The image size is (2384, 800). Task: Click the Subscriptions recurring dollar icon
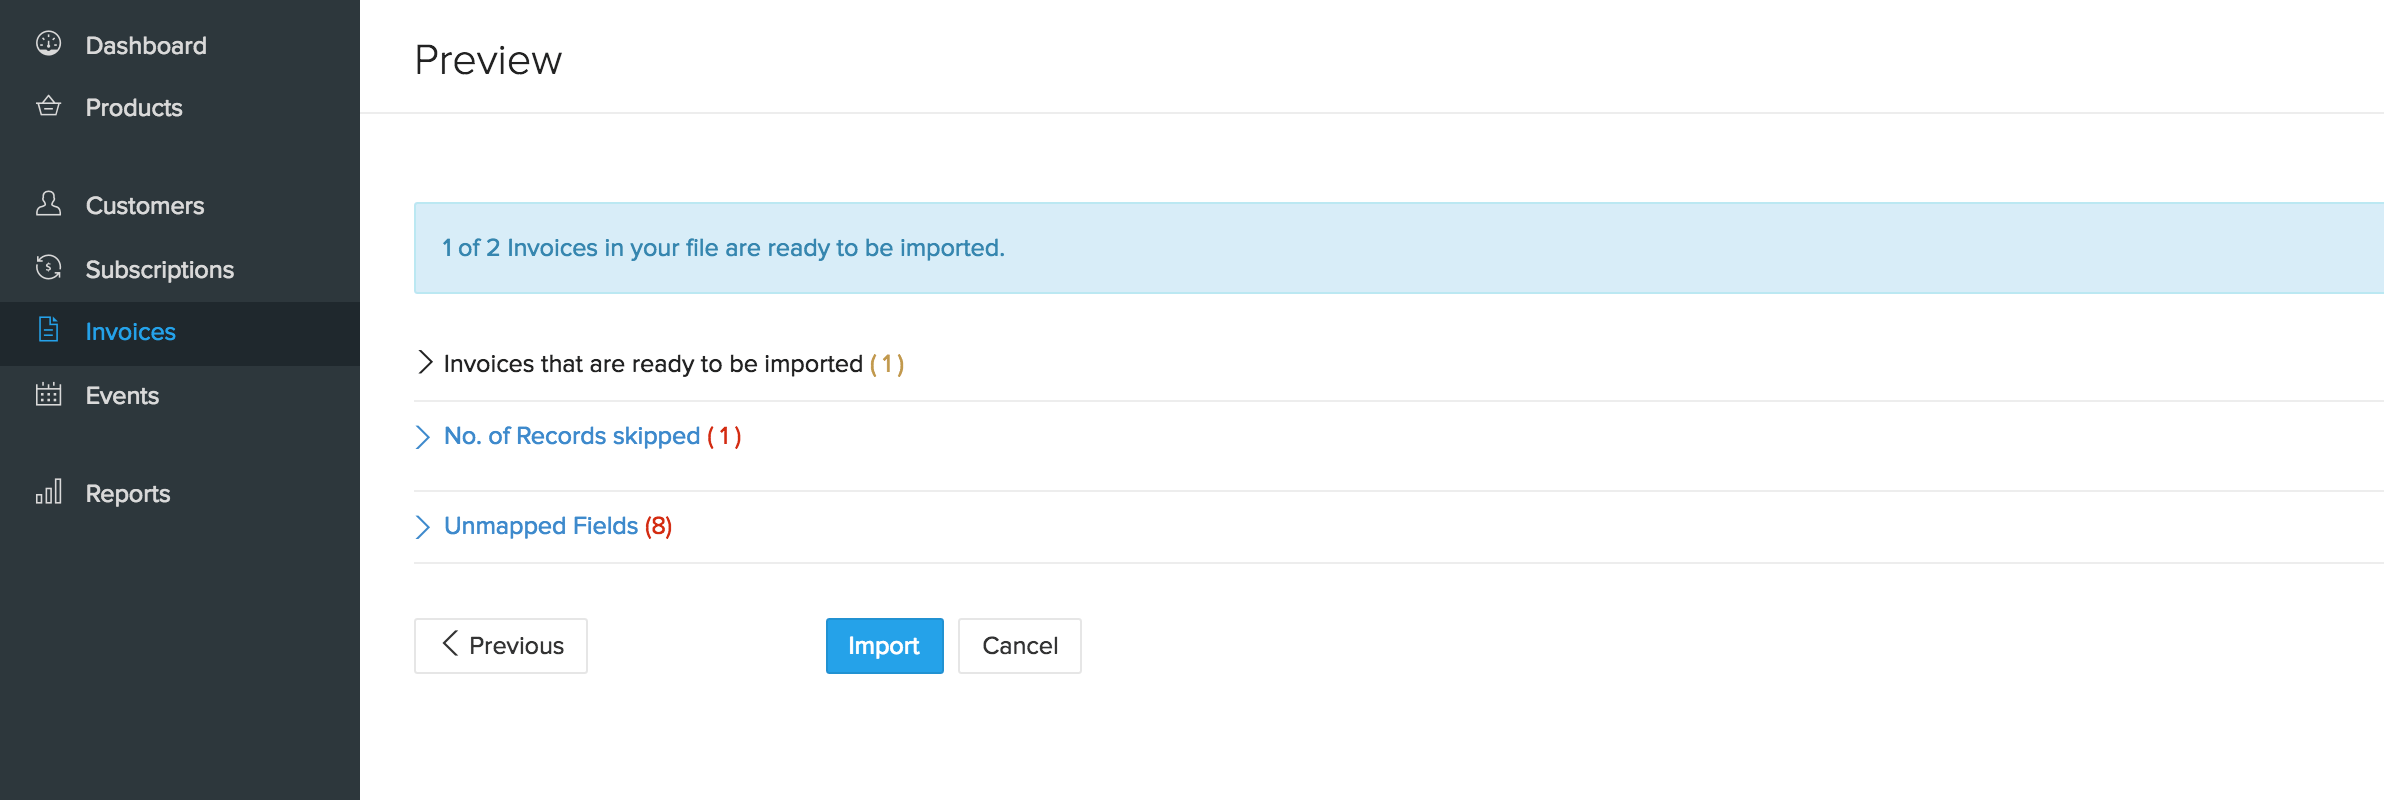pyautogui.click(x=49, y=268)
